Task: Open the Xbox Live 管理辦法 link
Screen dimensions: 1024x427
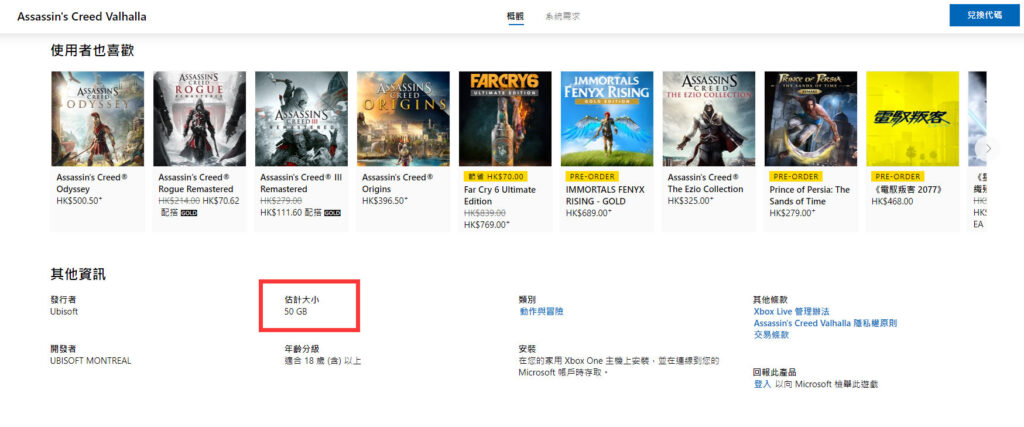Action: coord(792,311)
